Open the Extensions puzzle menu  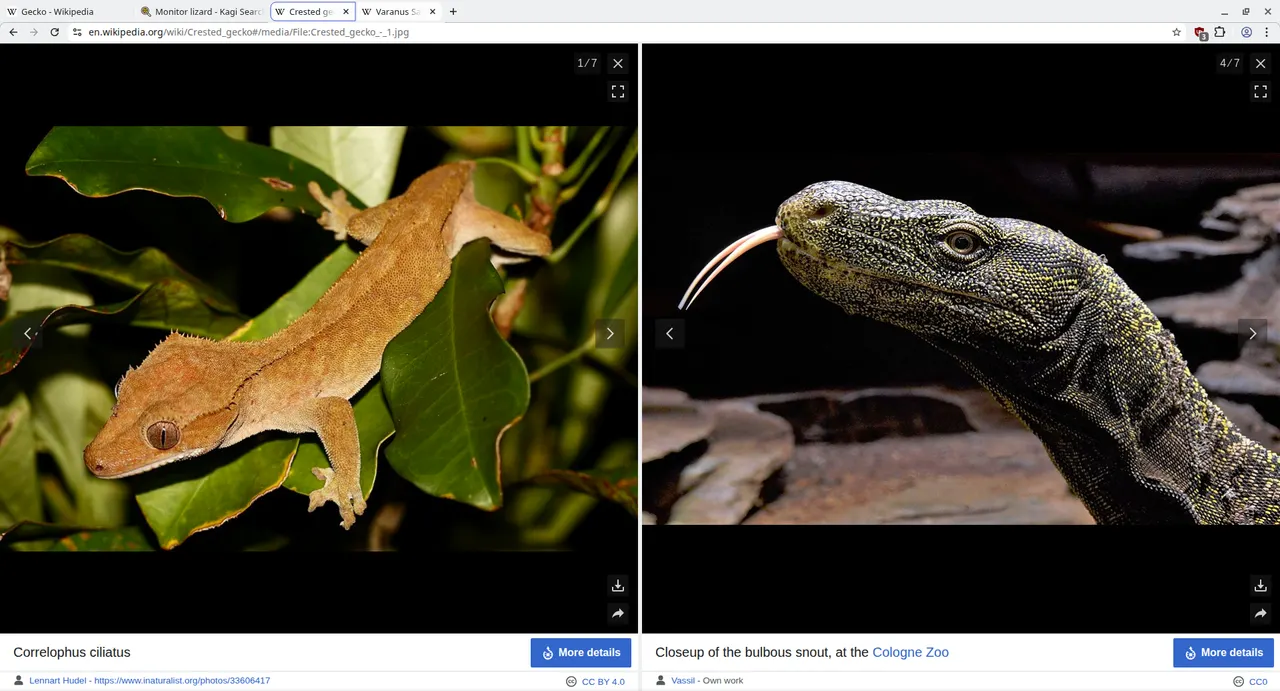pyautogui.click(x=1220, y=32)
